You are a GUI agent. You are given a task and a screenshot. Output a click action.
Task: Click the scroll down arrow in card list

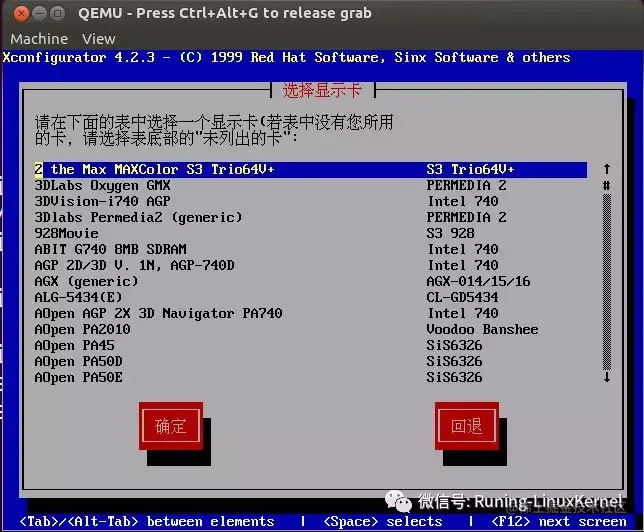(607, 377)
